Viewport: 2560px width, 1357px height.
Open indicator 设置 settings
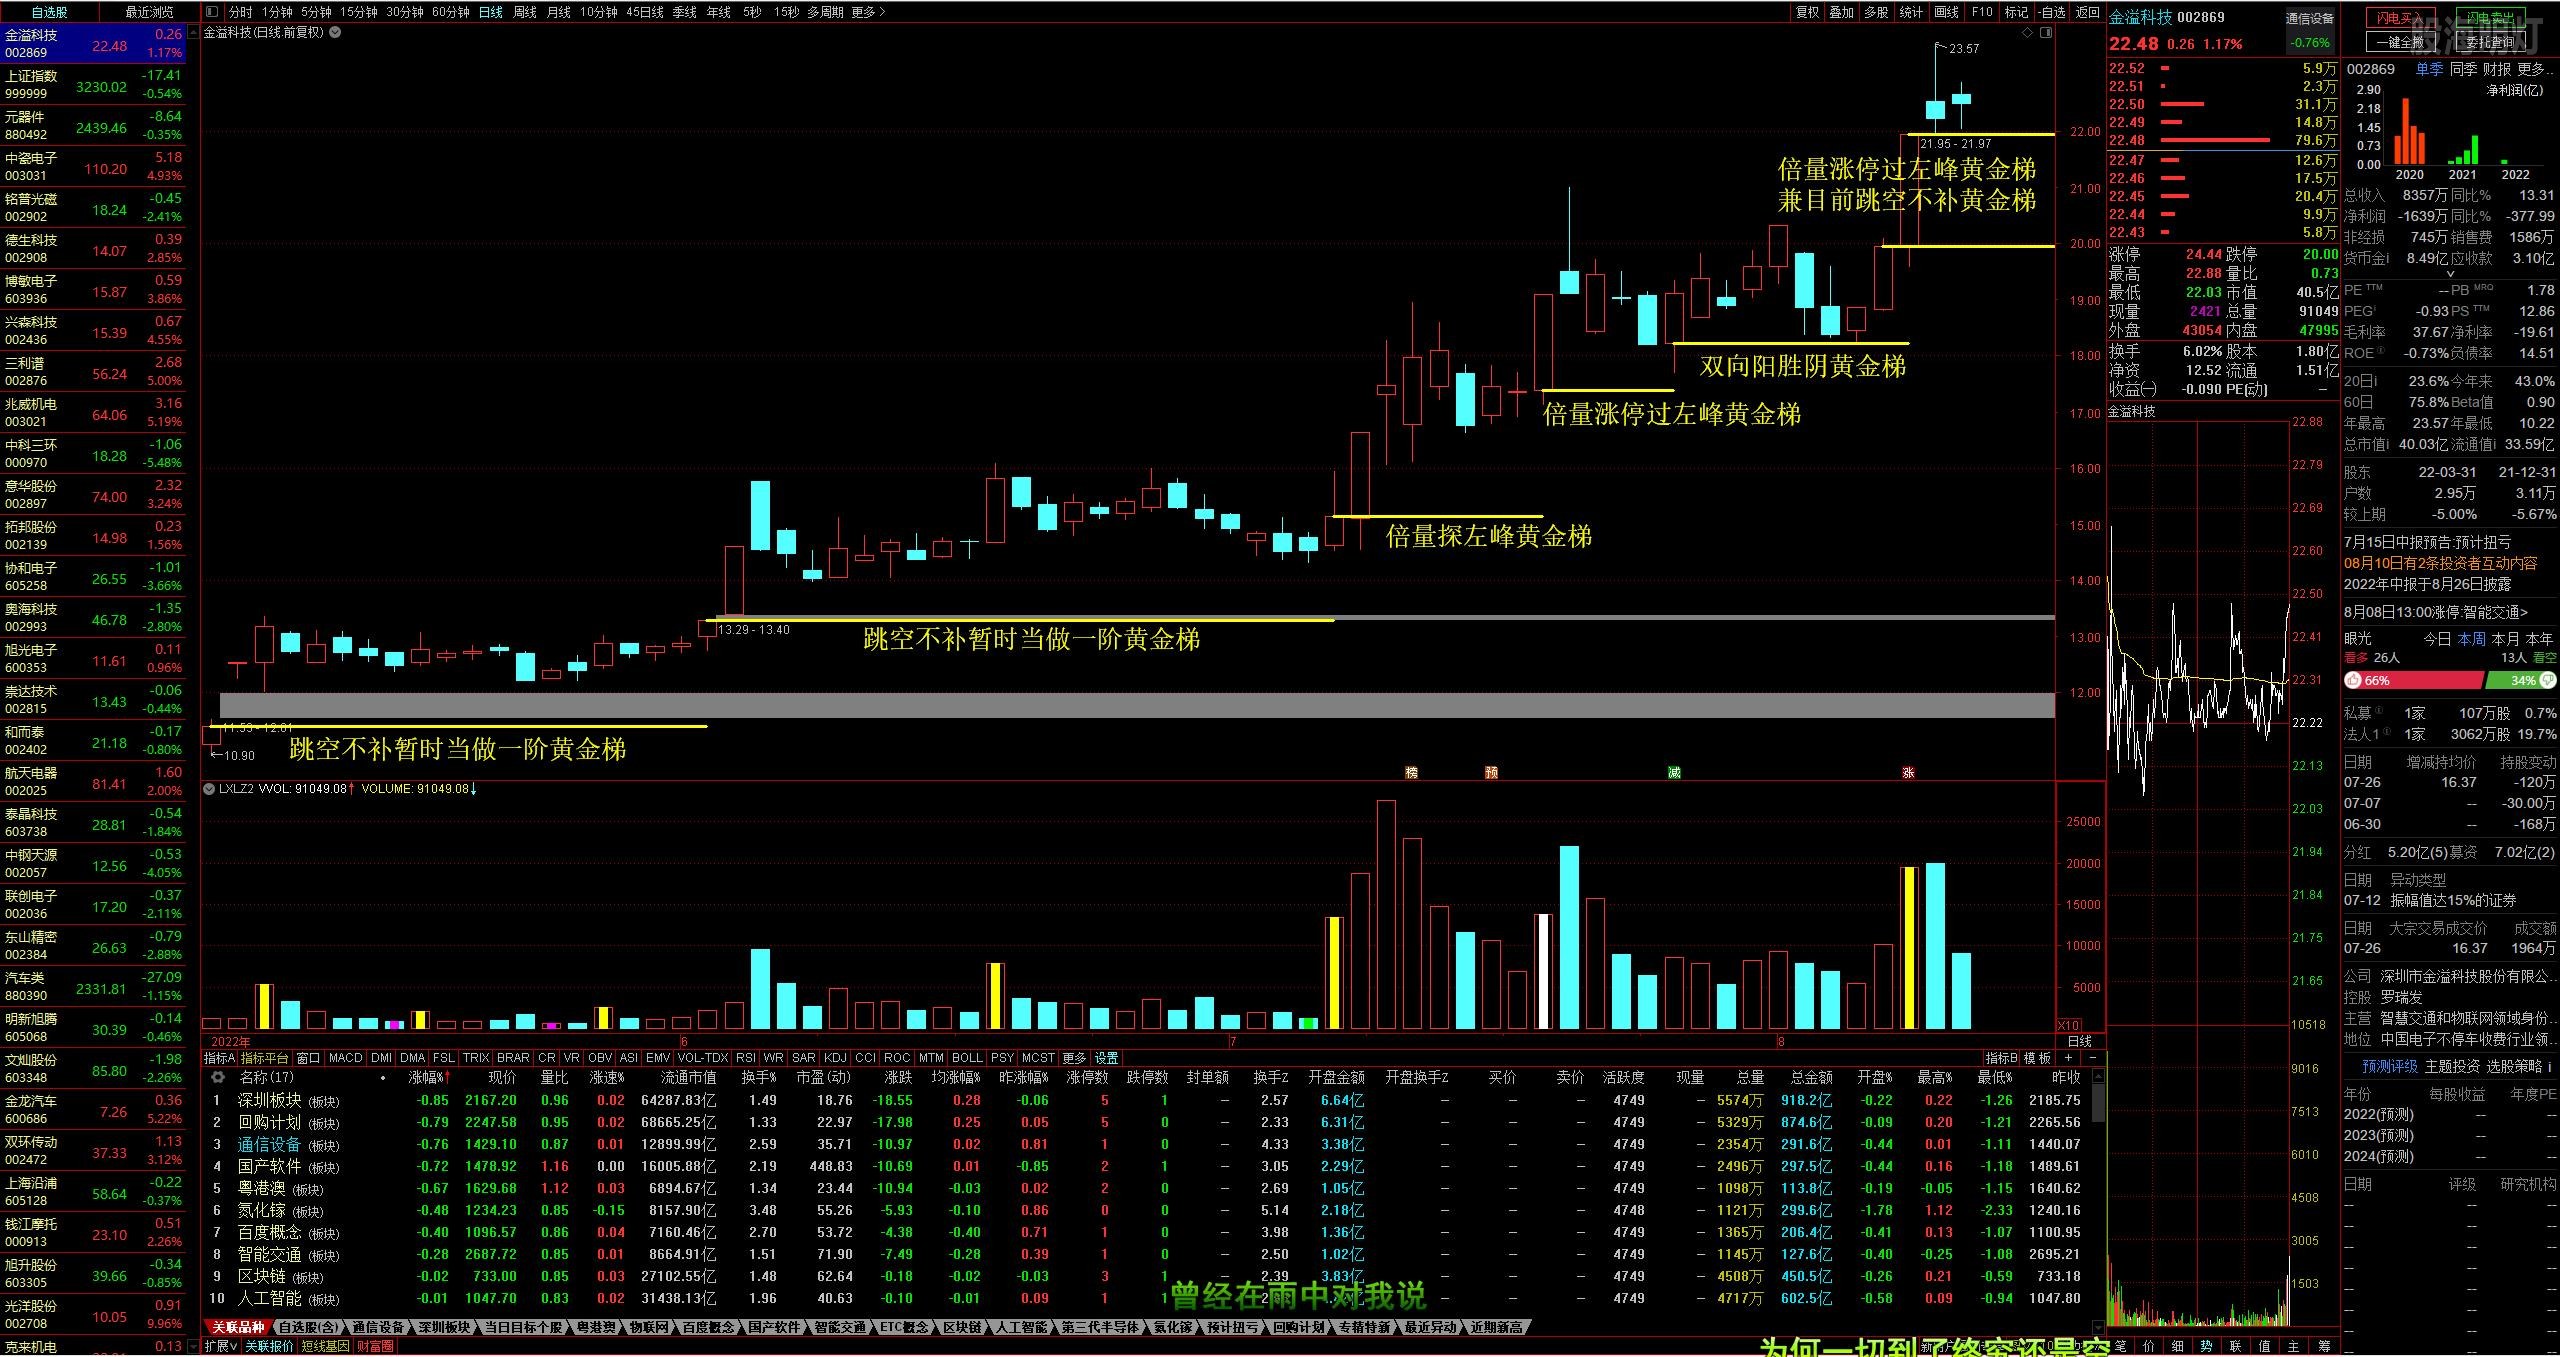(1107, 1058)
